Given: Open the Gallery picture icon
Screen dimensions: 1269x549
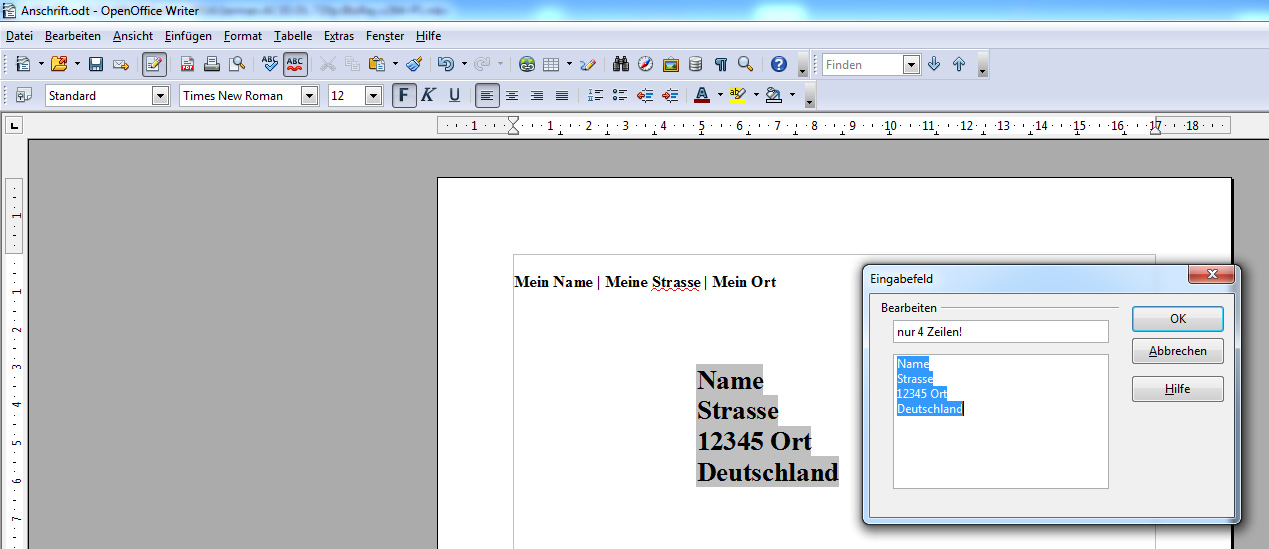Looking at the screenshot, I should (670, 65).
